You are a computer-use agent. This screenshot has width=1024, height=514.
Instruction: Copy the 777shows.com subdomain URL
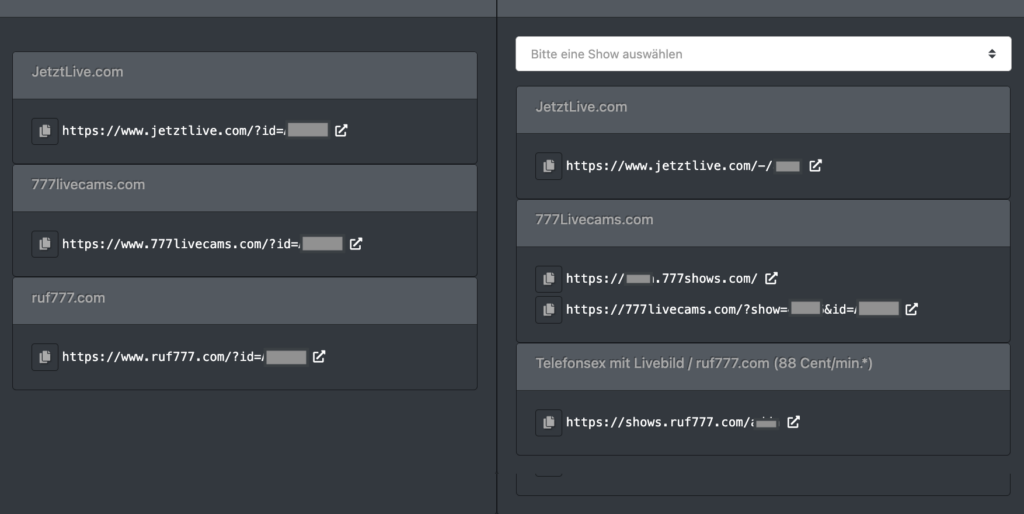point(548,279)
